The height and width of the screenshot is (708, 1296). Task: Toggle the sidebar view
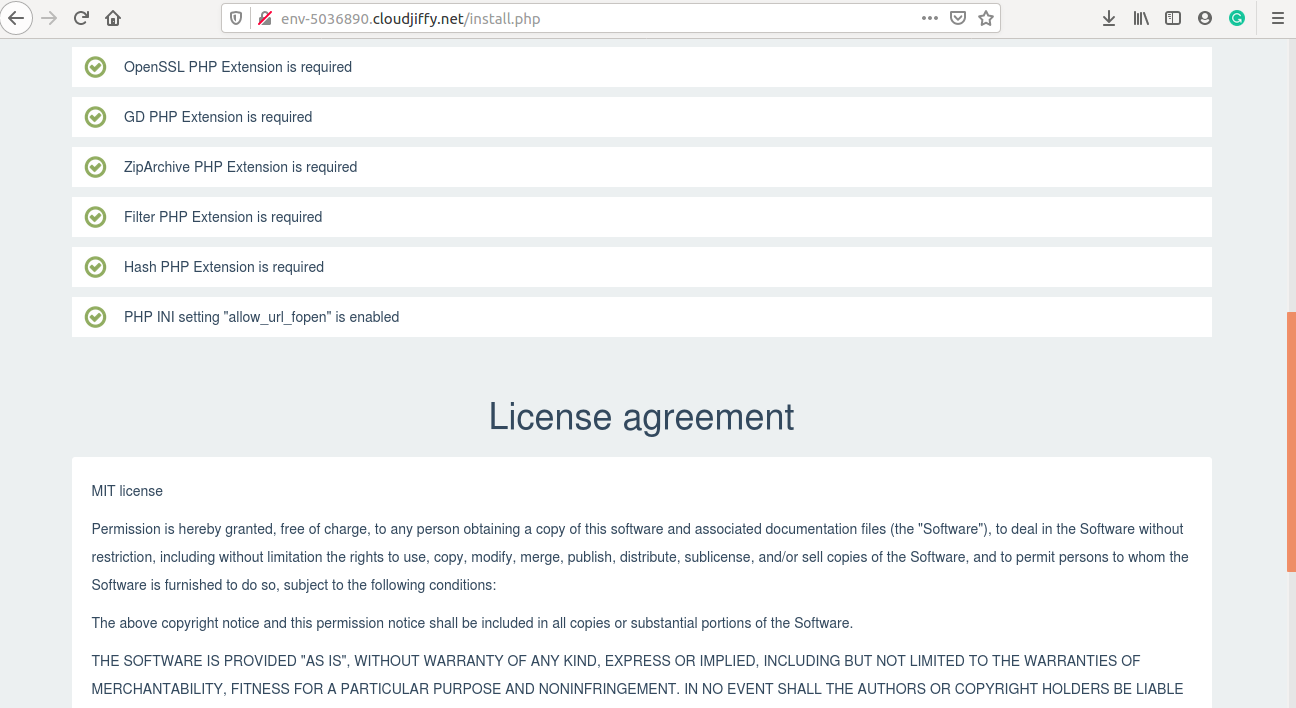click(1173, 18)
